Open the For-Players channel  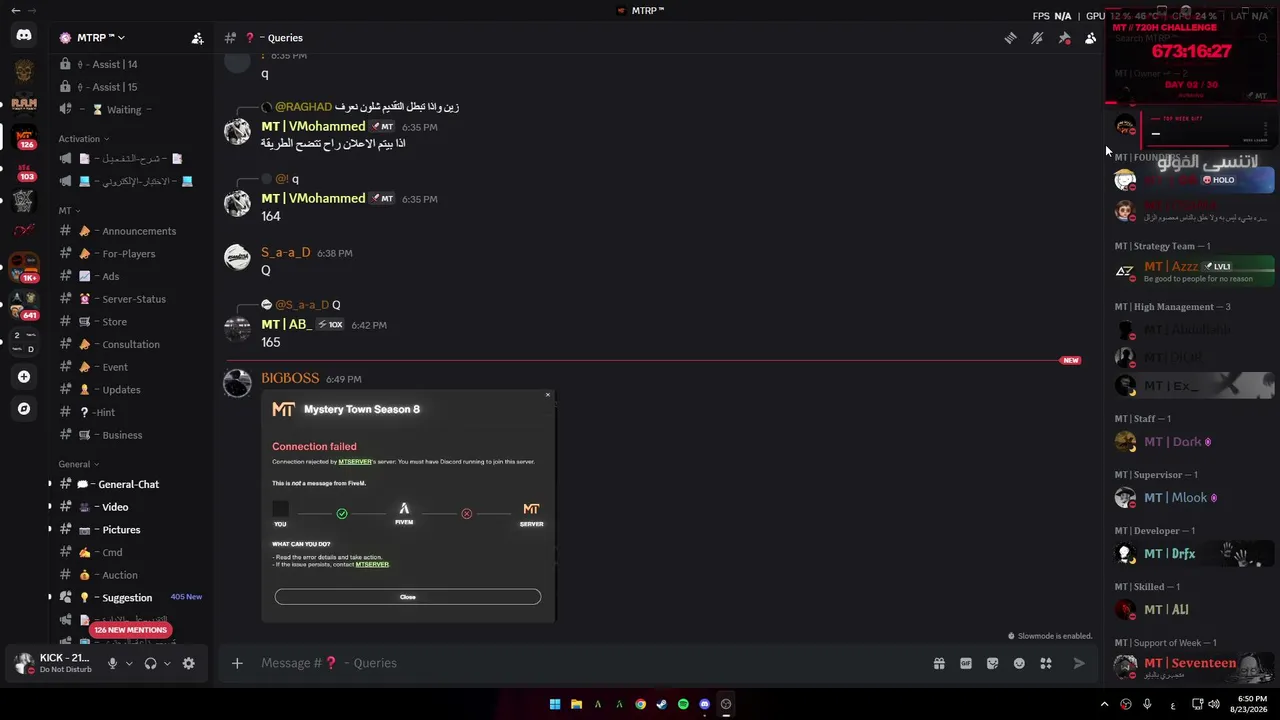tap(130, 254)
